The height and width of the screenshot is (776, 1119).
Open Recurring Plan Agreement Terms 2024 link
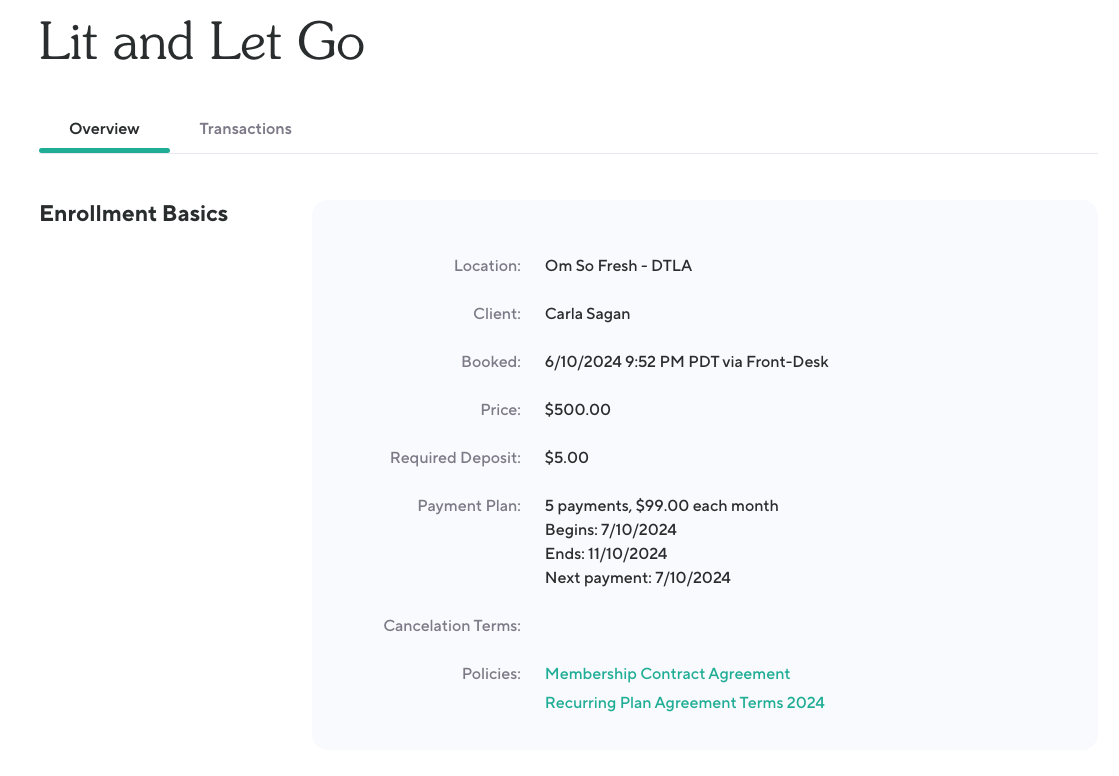tap(684, 703)
